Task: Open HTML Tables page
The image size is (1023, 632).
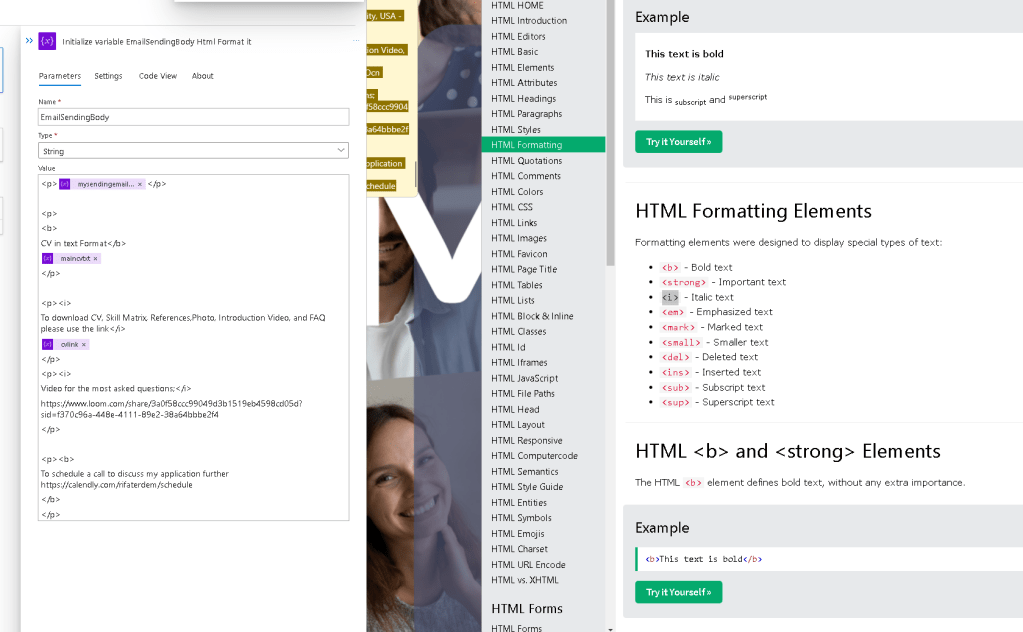Action: click(517, 285)
